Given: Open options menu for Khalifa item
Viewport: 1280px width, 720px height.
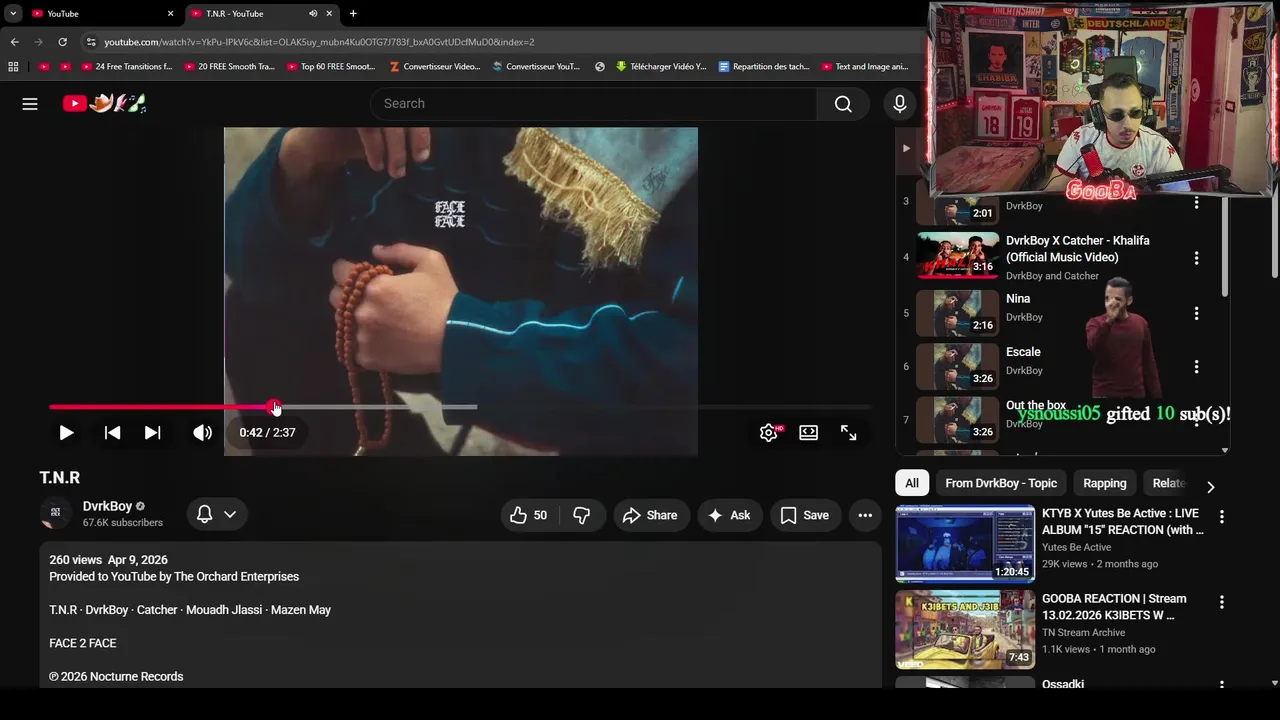Looking at the screenshot, I should point(1196,258).
